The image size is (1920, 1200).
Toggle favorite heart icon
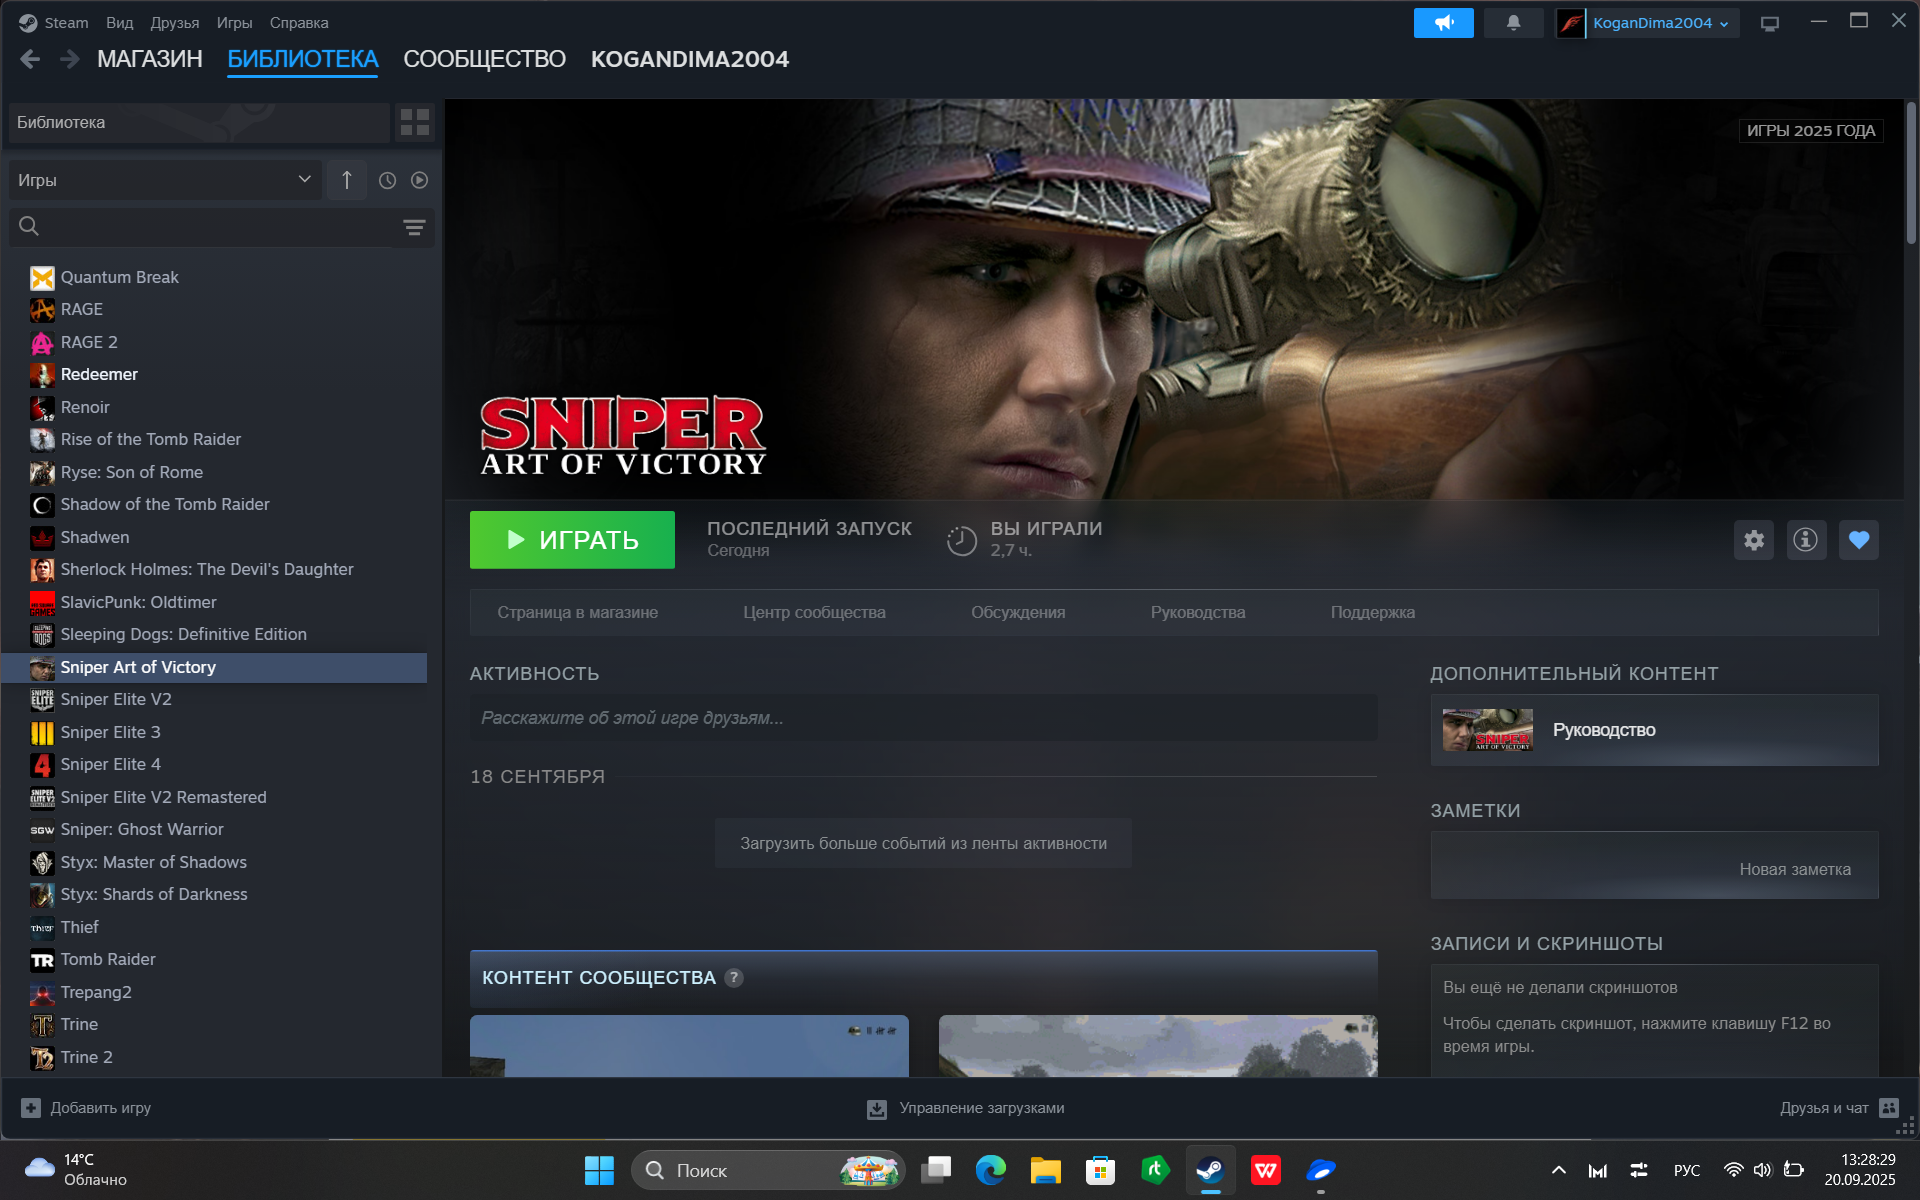coord(1858,540)
